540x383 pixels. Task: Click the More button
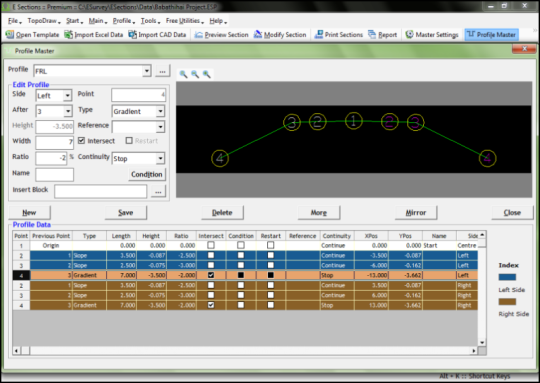[319, 213]
